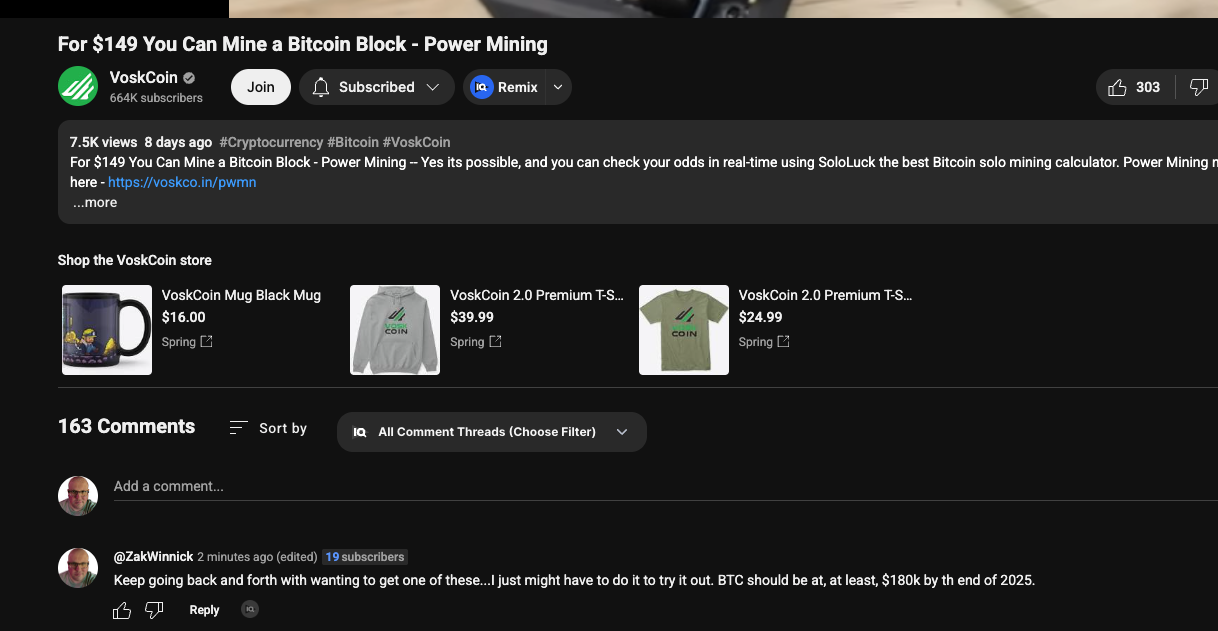Open the gray hoodie product thumbnail

pyautogui.click(x=395, y=330)
